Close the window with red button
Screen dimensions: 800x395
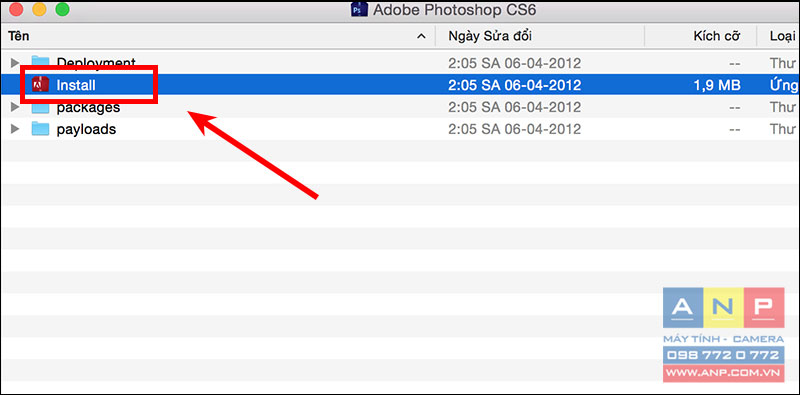[x=16, y=9]
